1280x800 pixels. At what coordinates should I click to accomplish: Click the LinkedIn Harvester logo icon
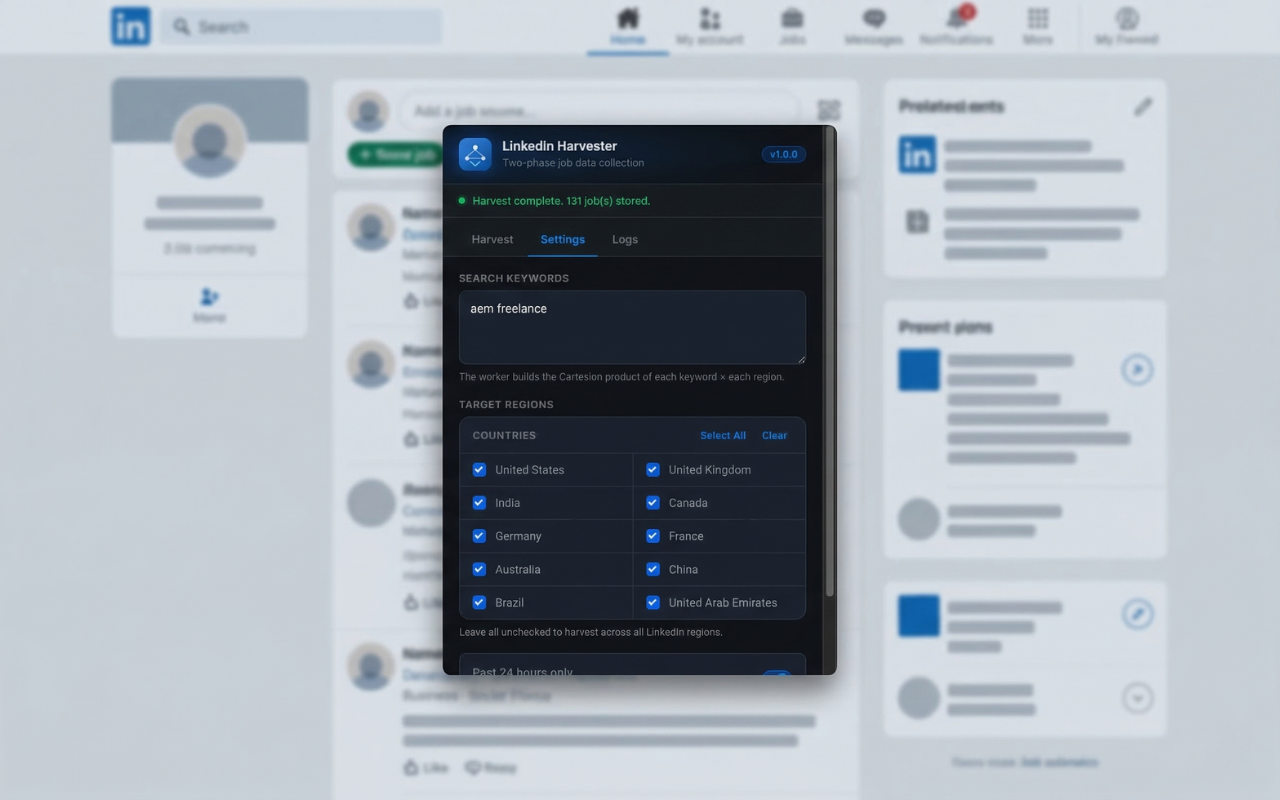475,154
